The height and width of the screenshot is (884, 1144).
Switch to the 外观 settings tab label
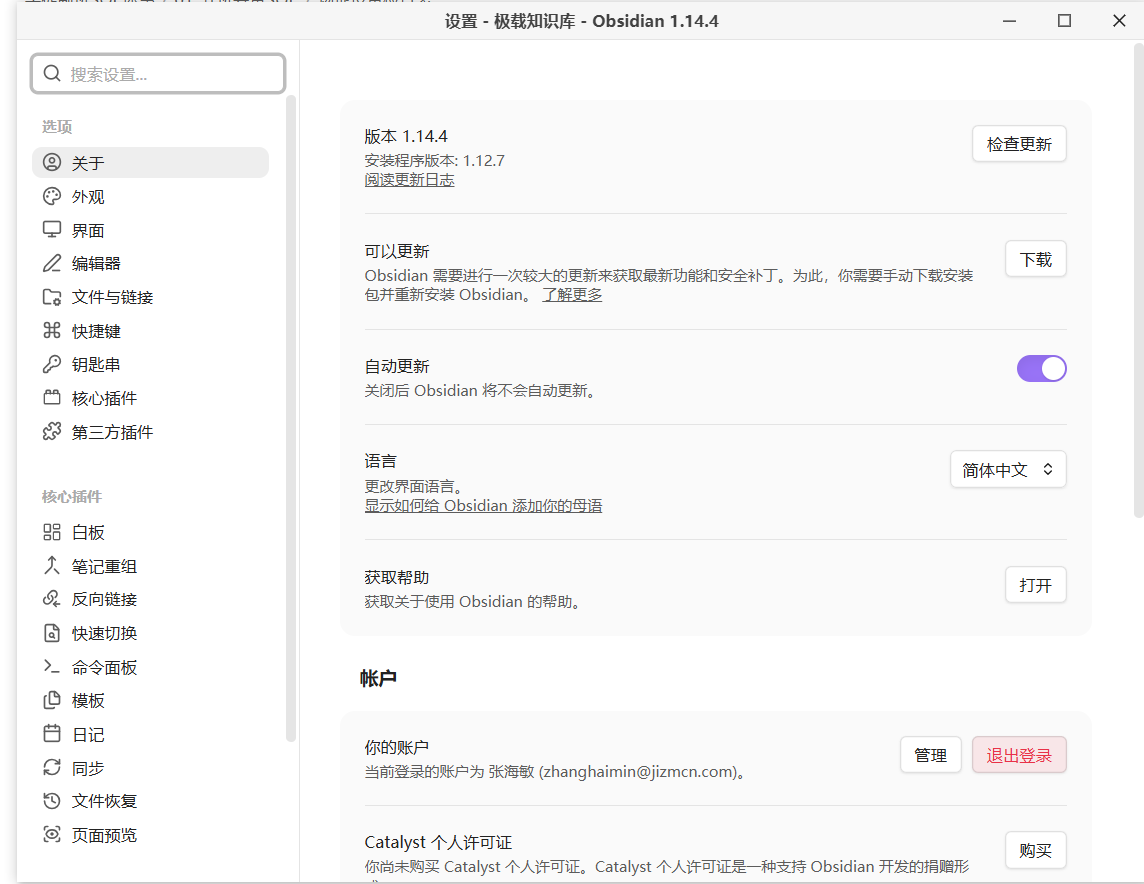click(x=88, y=196)
